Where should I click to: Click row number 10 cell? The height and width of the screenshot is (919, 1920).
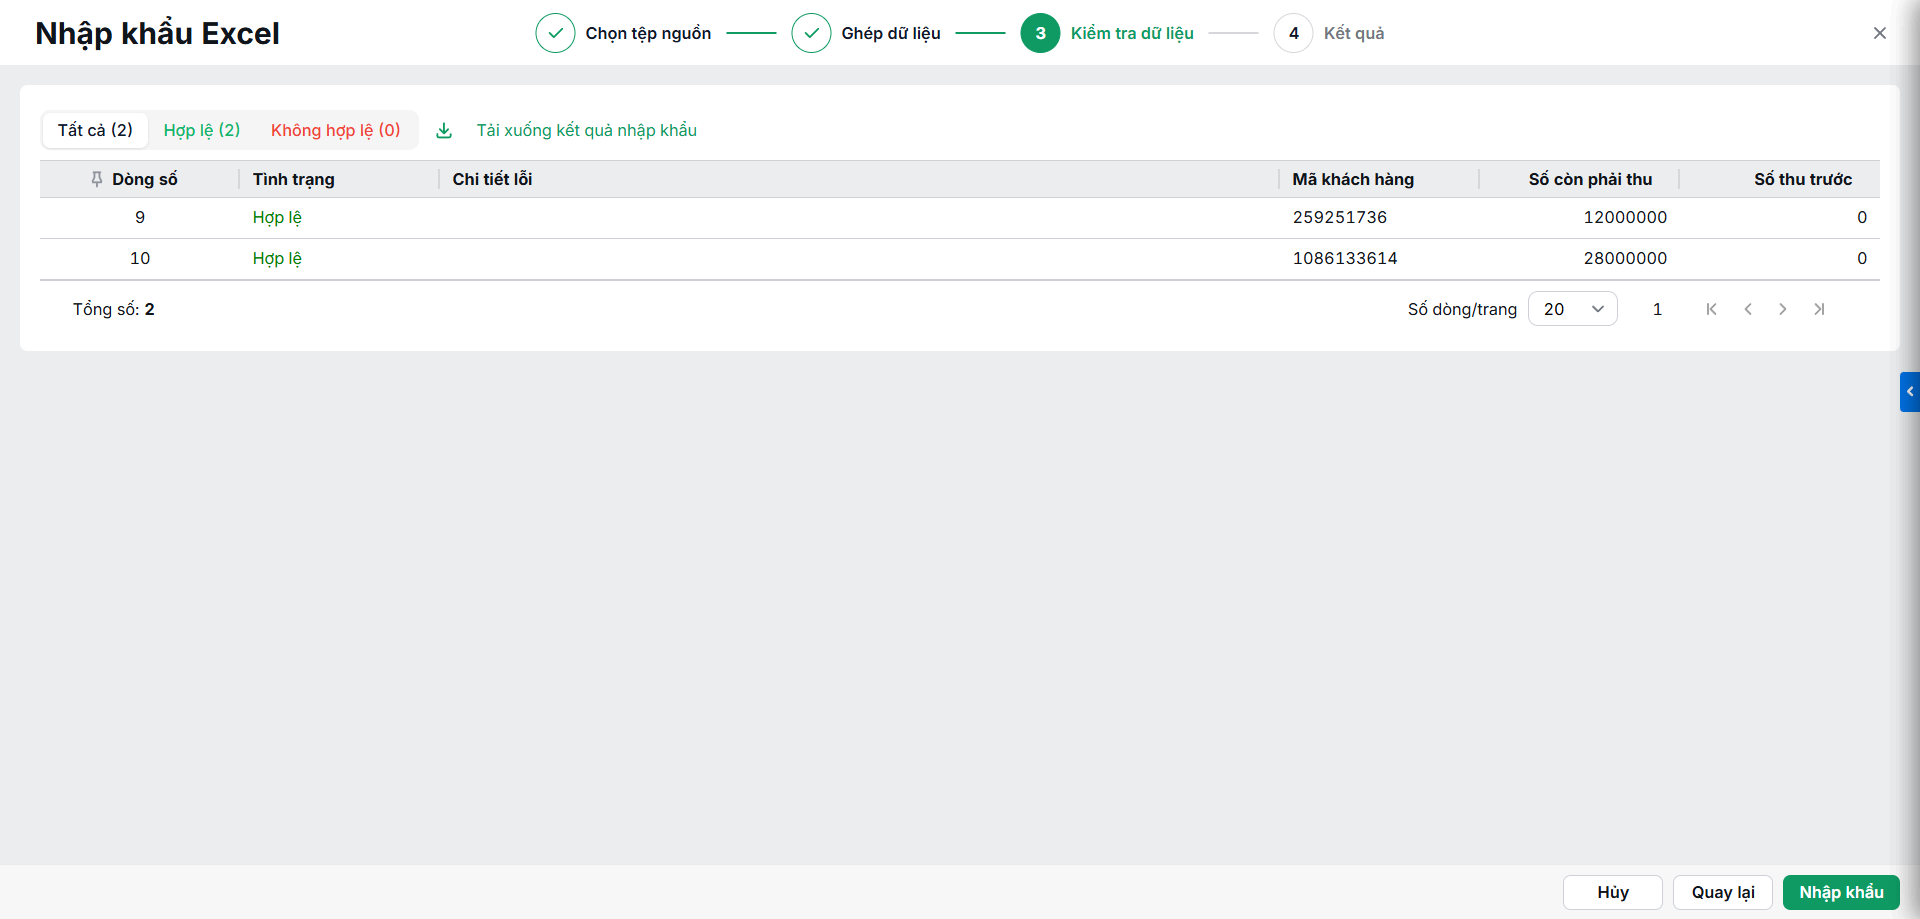[x=140, y=258]
